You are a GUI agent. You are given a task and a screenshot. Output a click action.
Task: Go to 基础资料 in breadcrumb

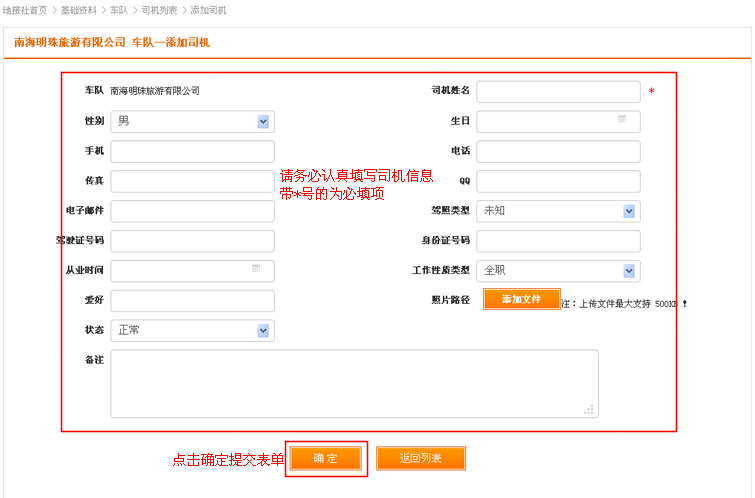79,10
